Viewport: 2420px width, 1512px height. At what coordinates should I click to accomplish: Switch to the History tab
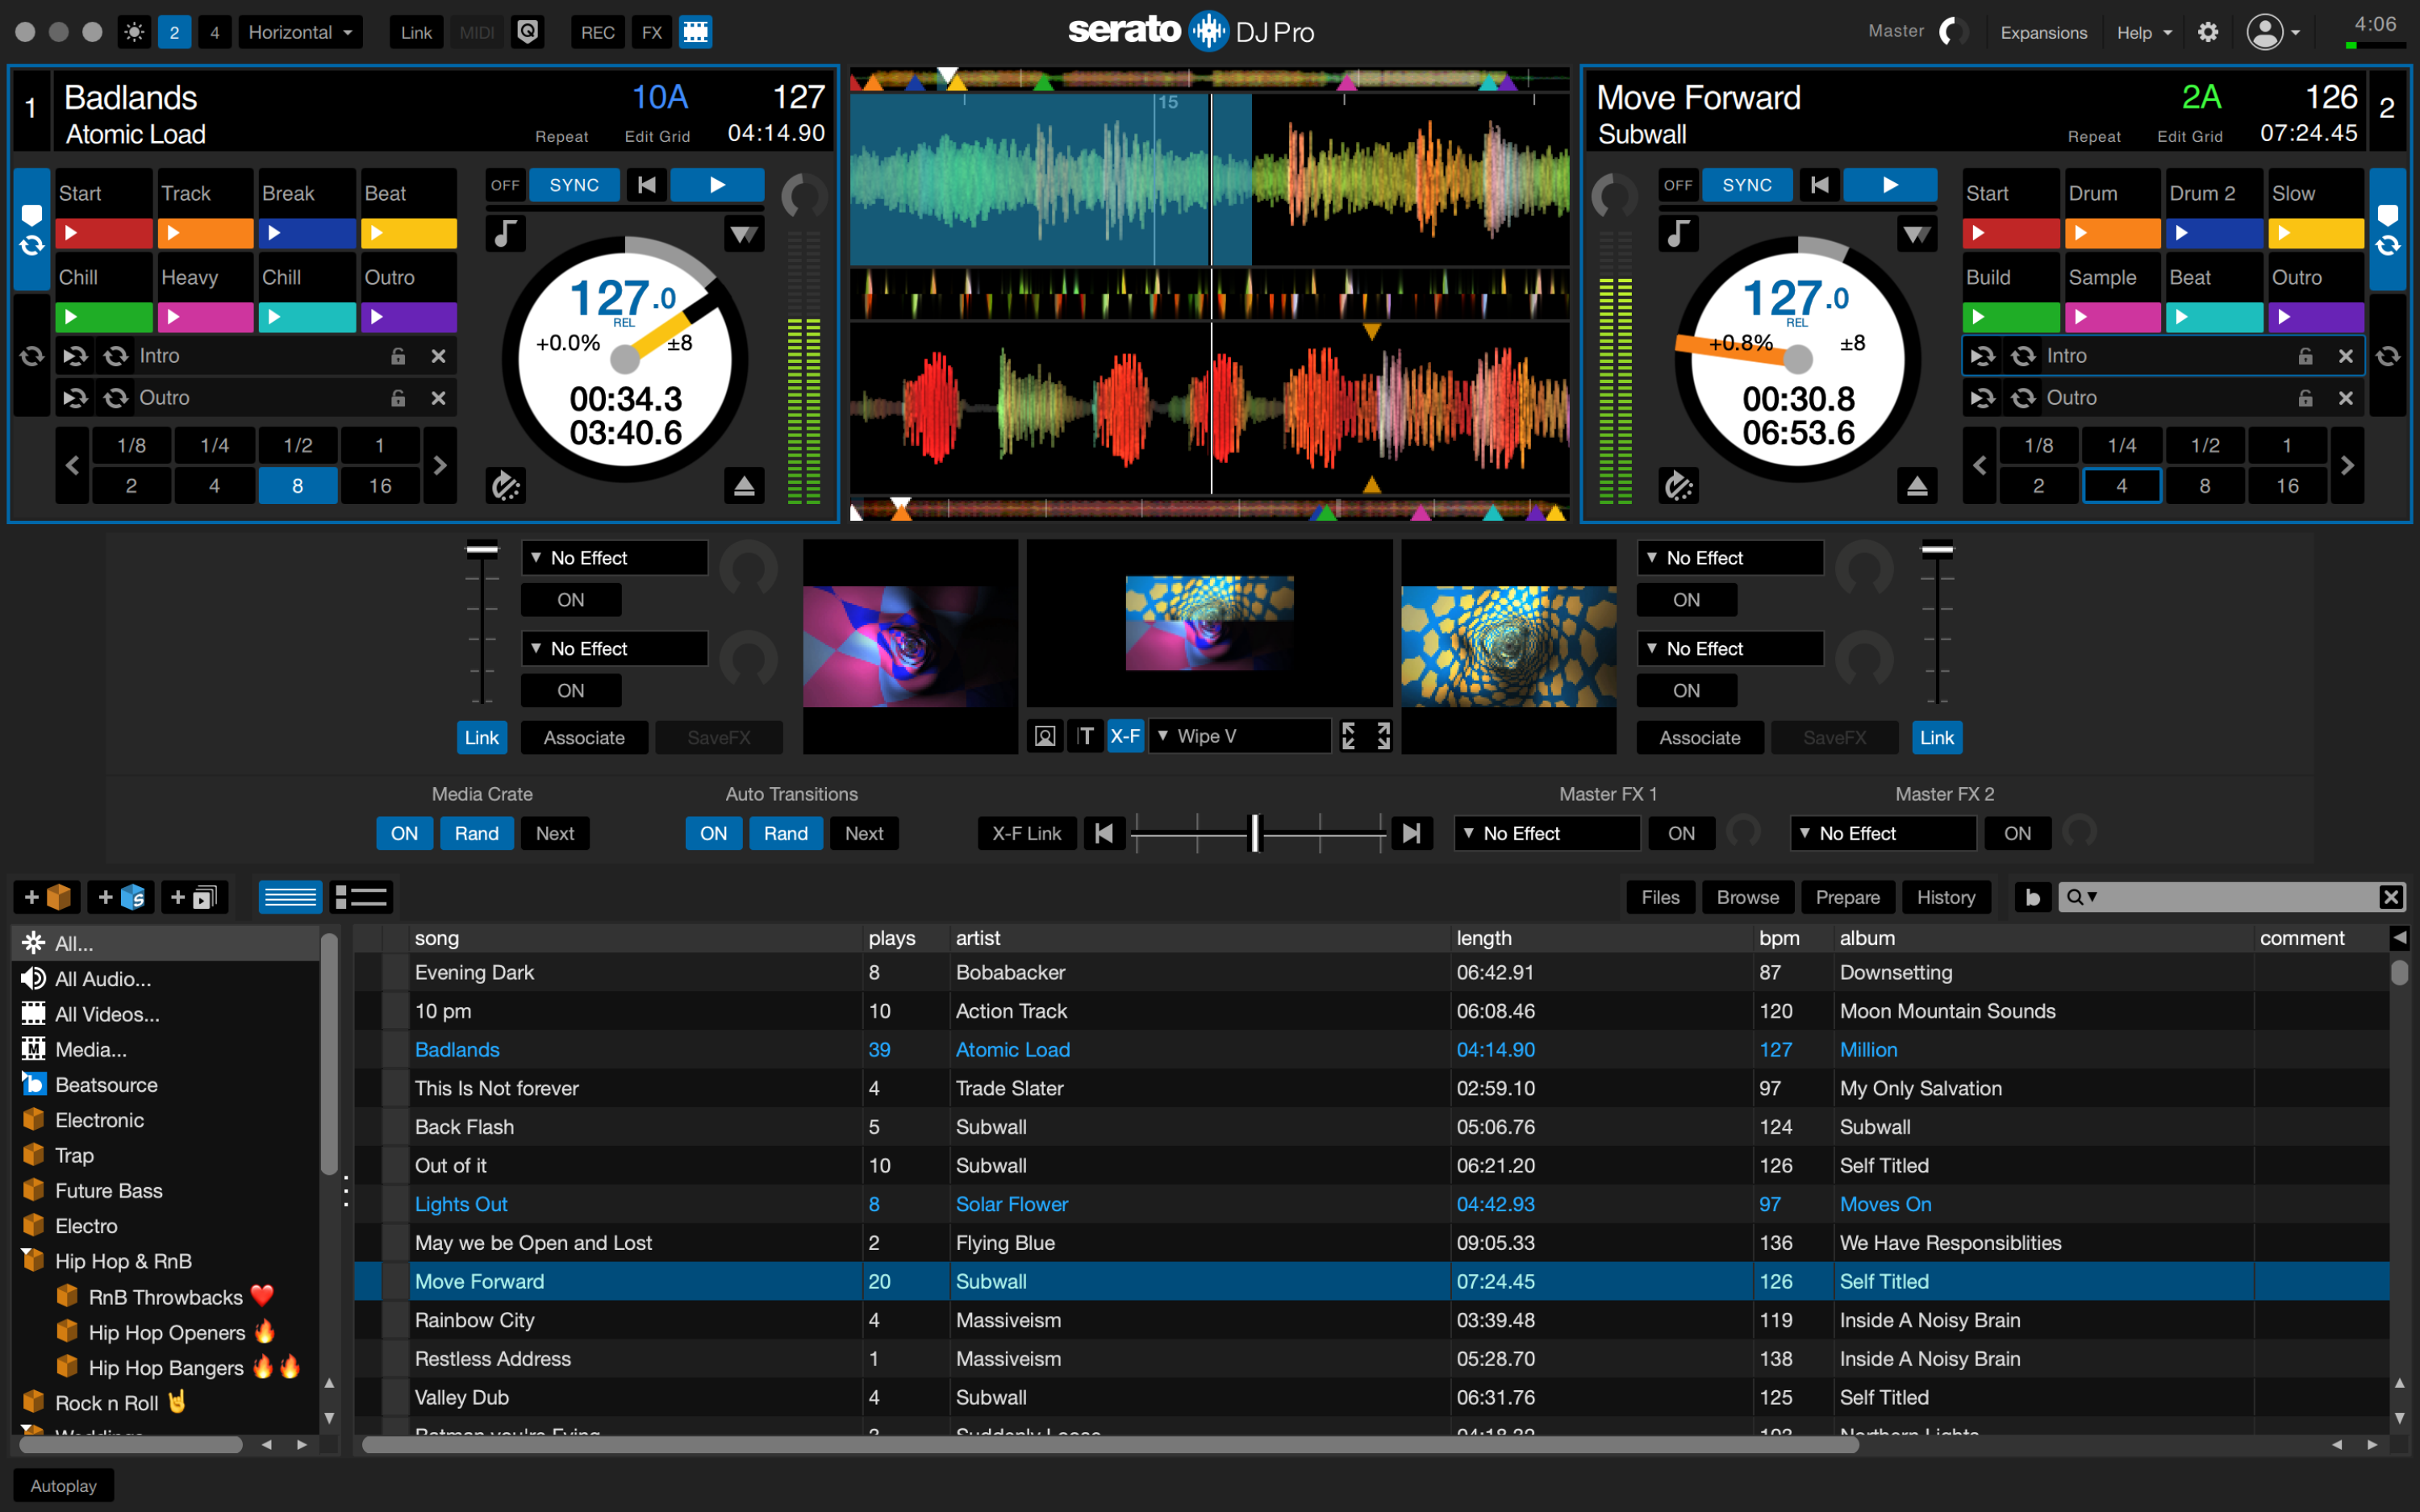coord(1945,897)
